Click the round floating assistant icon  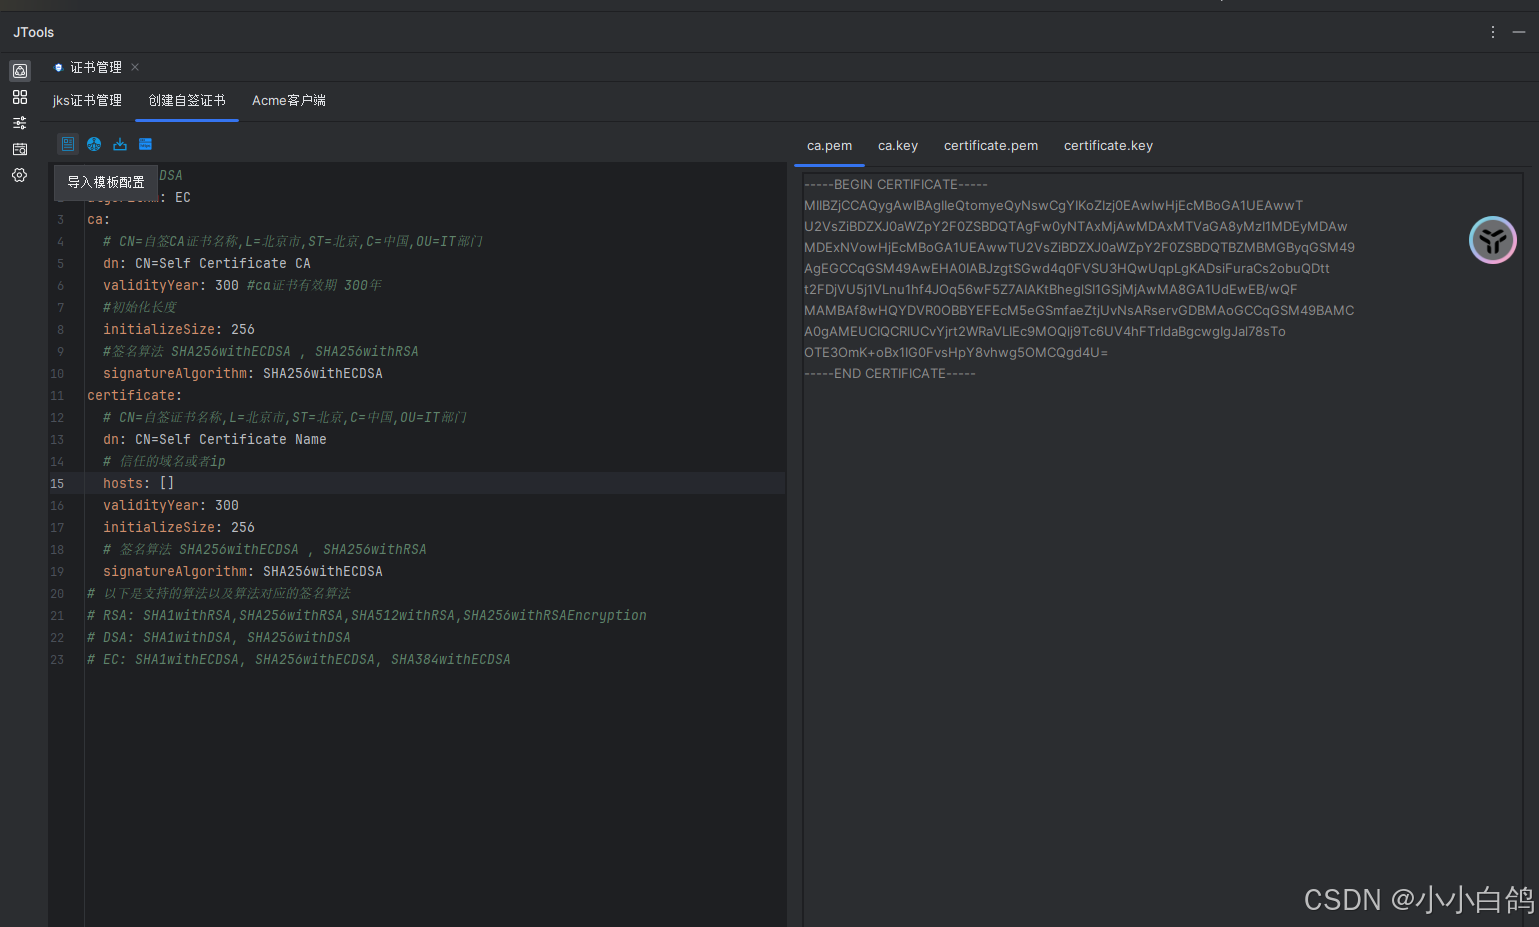[x=1492, y=240]
